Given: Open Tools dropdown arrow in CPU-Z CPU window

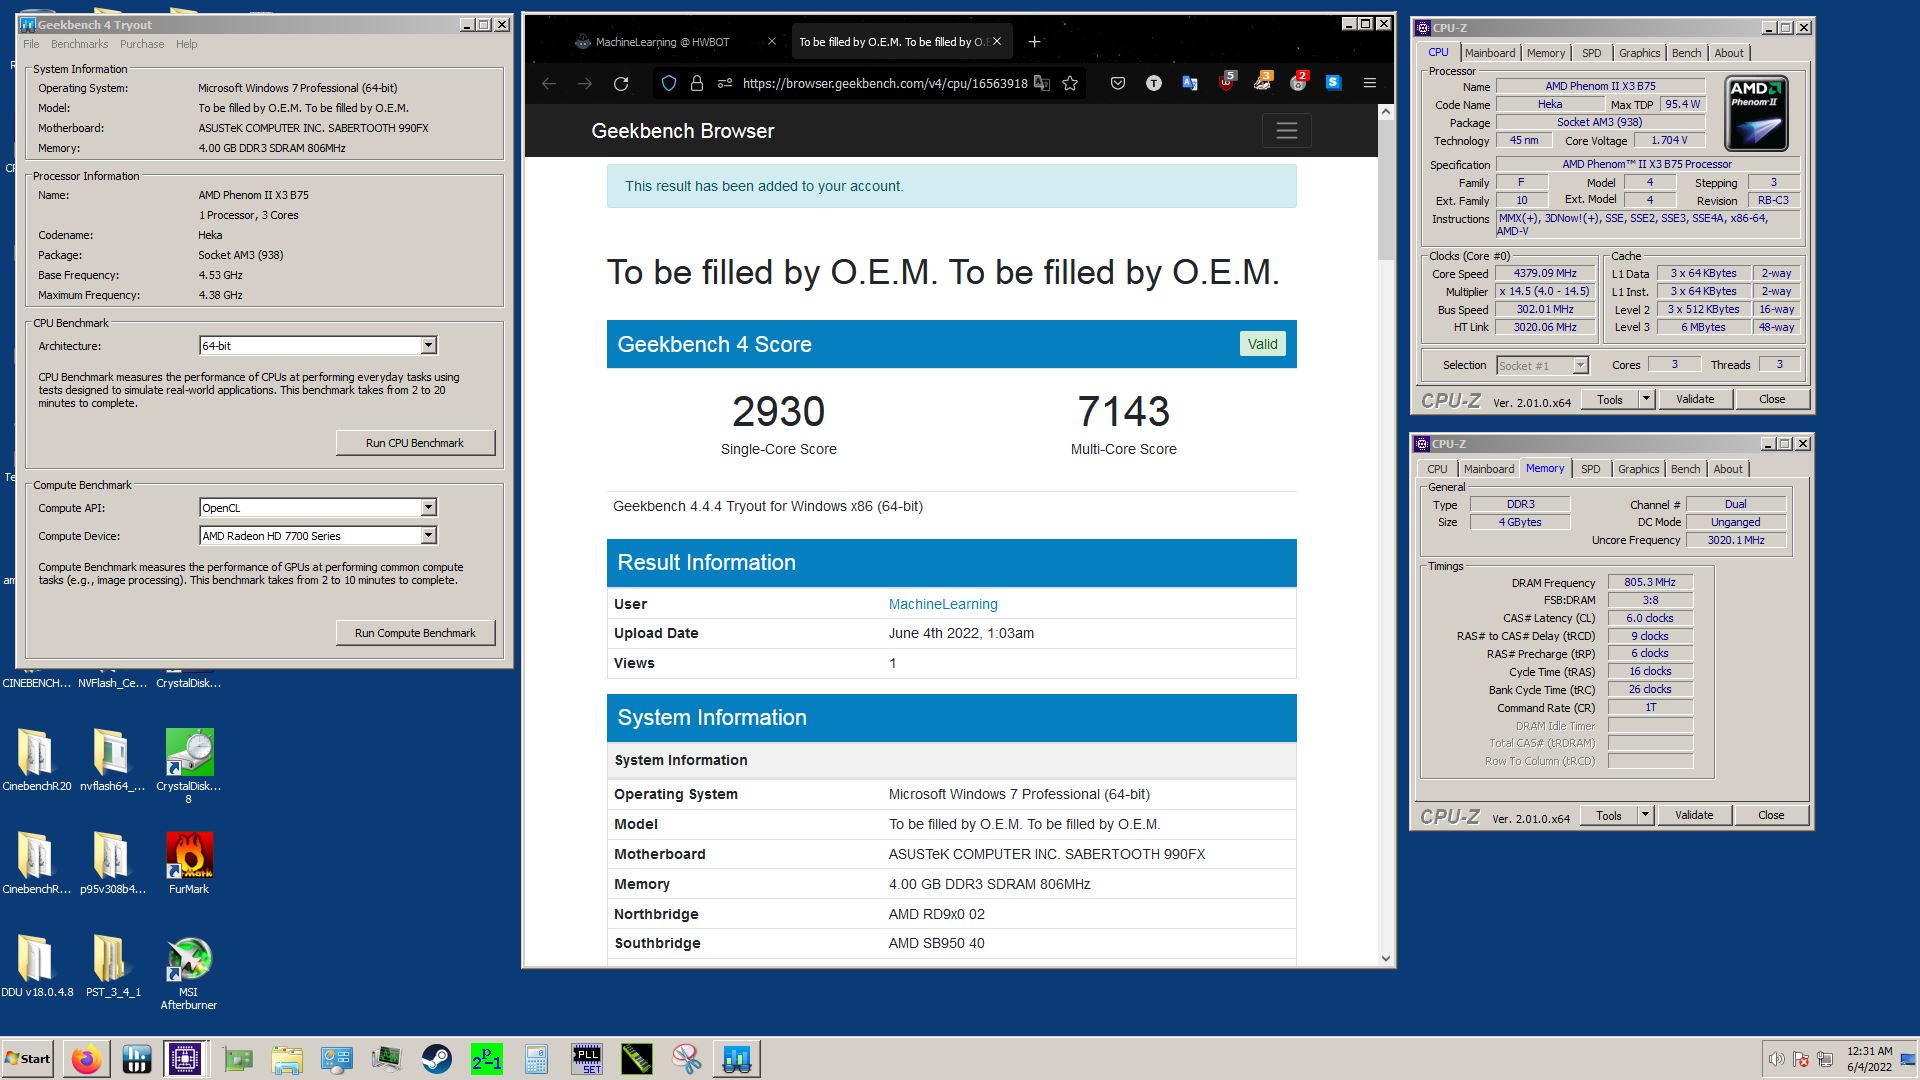Looking at the screenshot, I should coord(1646,399).
